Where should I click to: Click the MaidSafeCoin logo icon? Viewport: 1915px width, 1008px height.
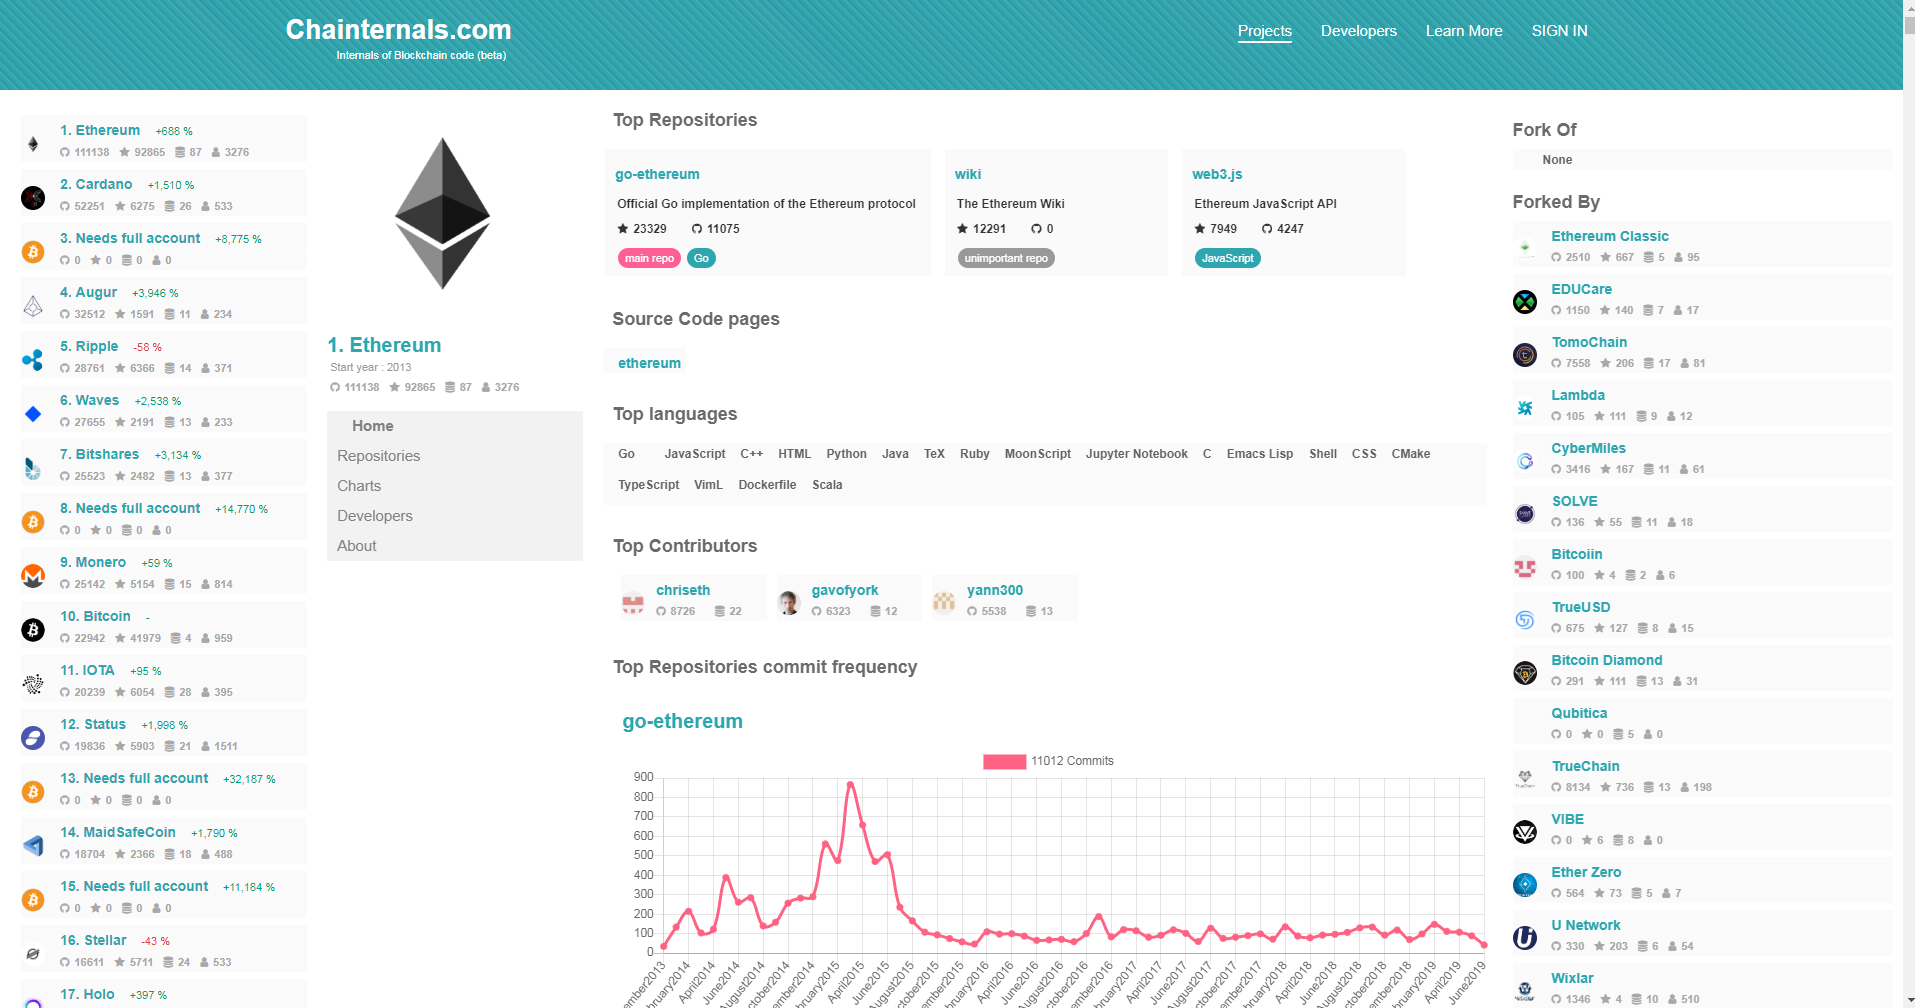pos(33,846)
